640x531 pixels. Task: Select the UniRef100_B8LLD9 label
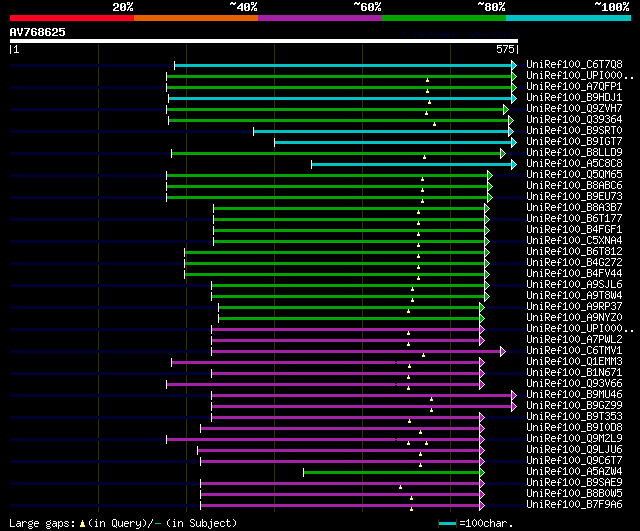pos(574,153)
